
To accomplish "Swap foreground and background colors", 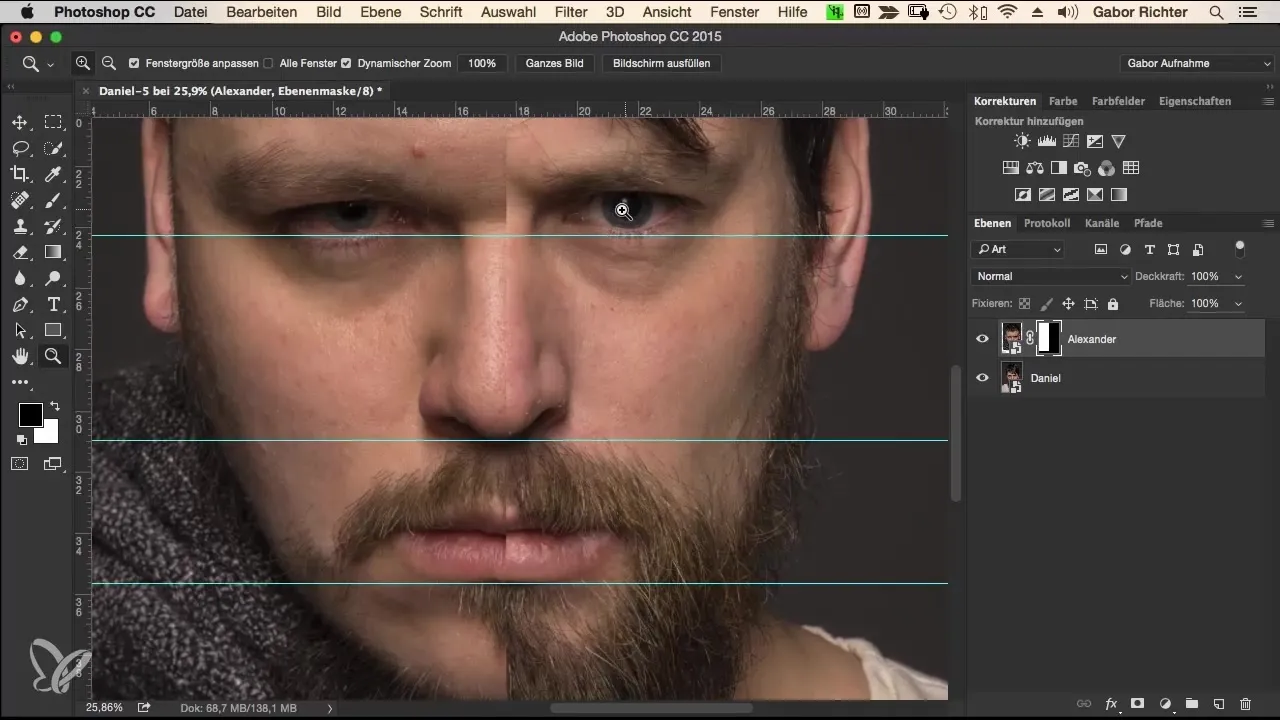I will pyautogui.click(x=53, y=406).
